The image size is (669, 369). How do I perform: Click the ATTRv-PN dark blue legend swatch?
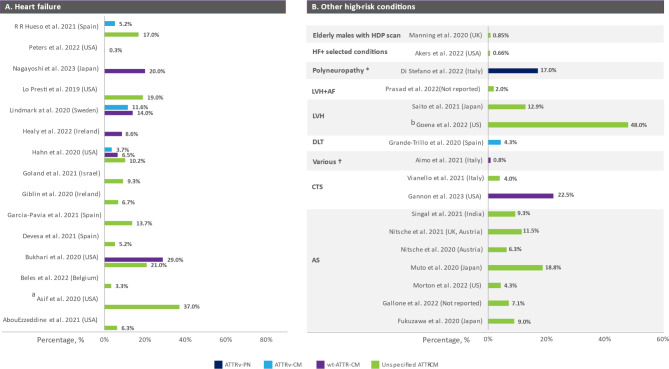point(218,365)
